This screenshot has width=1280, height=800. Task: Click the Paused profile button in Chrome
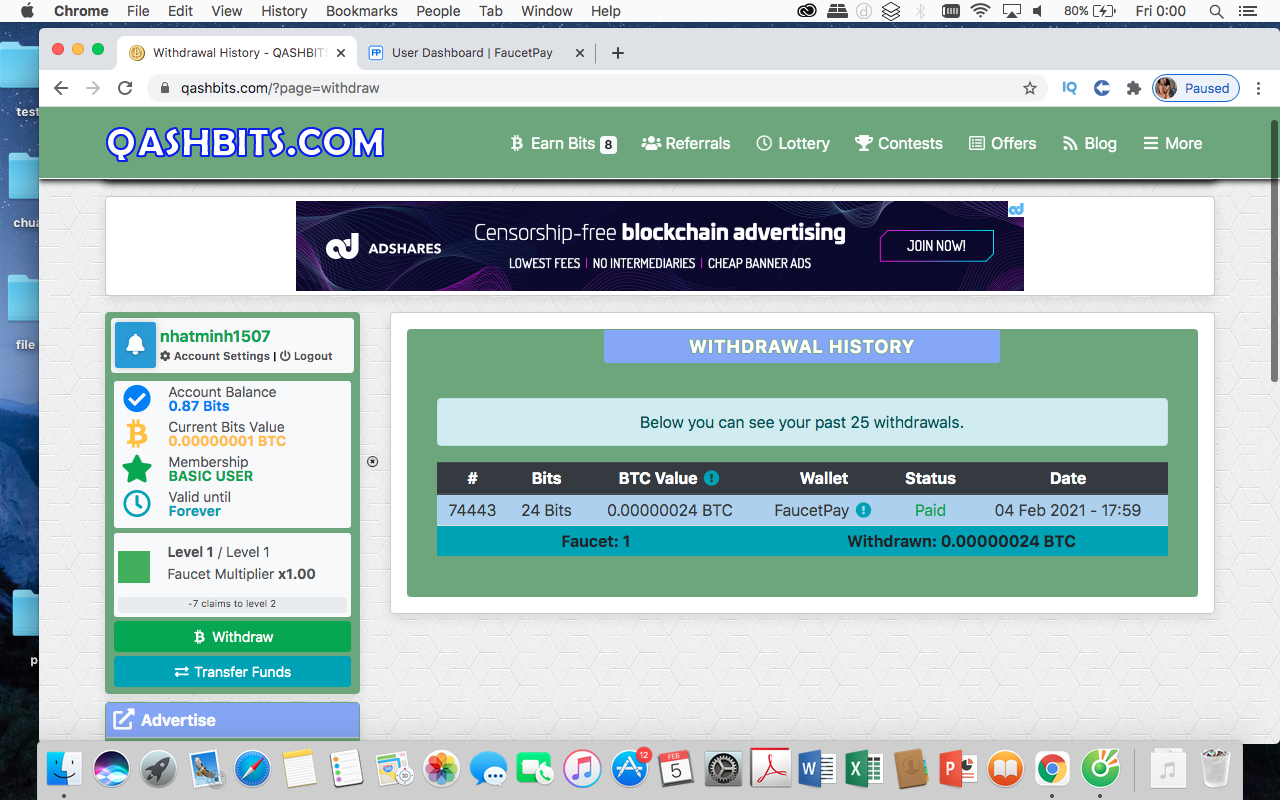coord(1196,88)
